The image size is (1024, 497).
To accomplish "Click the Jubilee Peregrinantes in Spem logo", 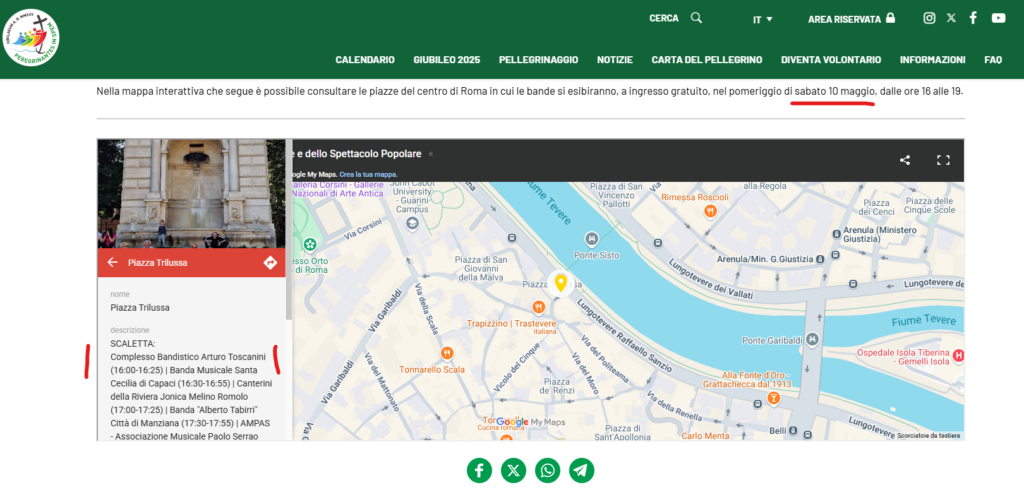I will pyautogui.click(x=31, y=37).
